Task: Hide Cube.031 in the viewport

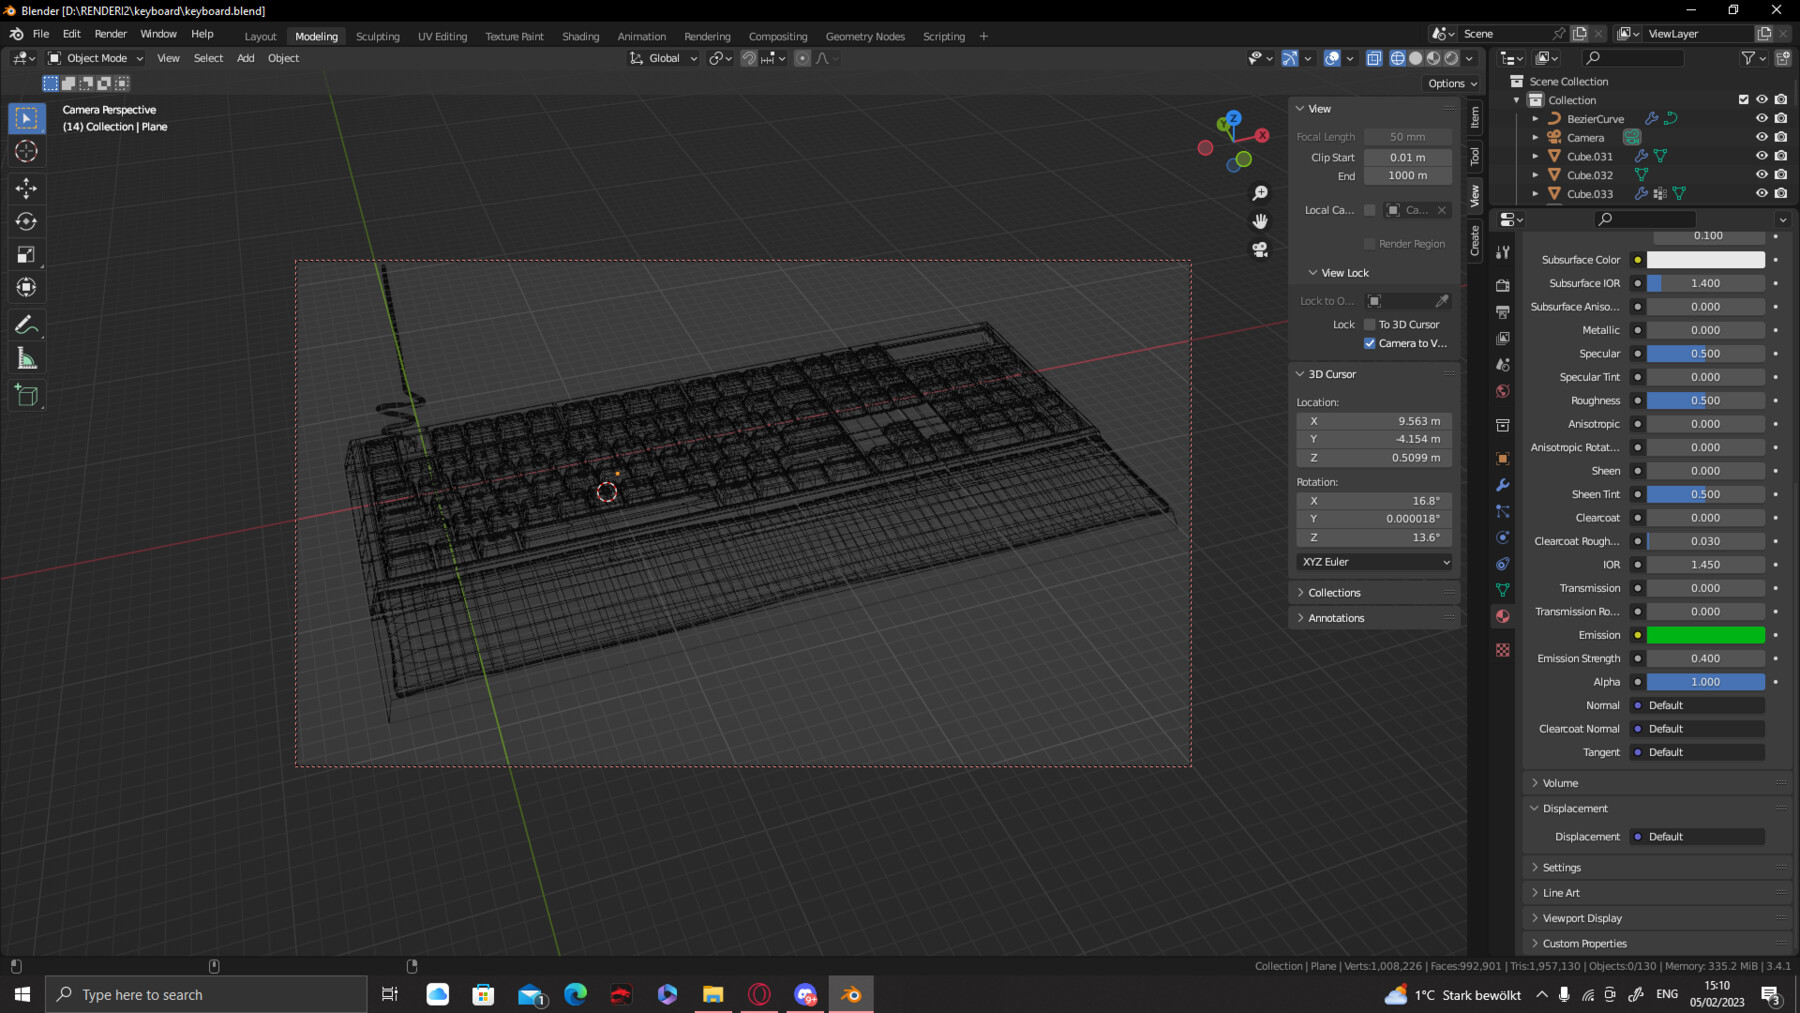Action: tap(1761, 156)
